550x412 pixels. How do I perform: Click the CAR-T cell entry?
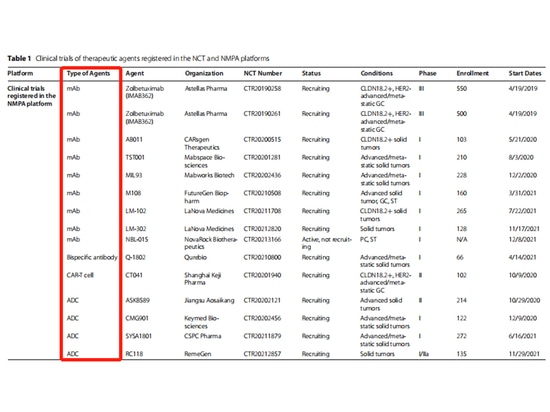[80, 275]
